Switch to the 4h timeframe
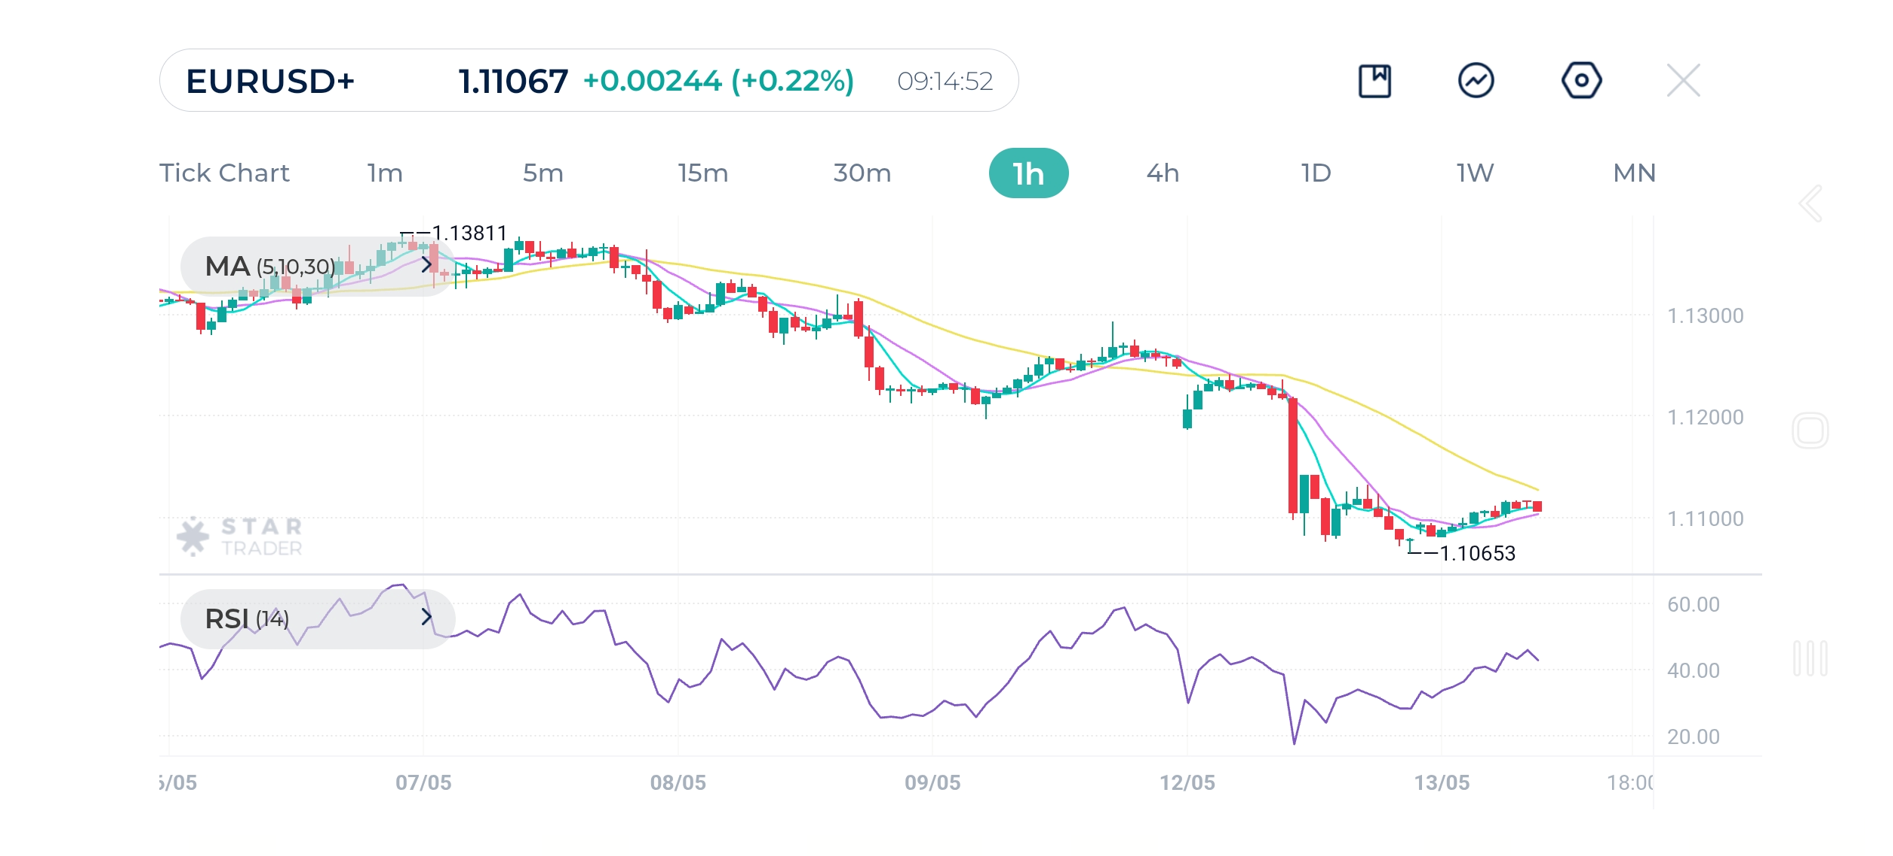Screen dimensions: 1893x856 tap(1162, 173)
